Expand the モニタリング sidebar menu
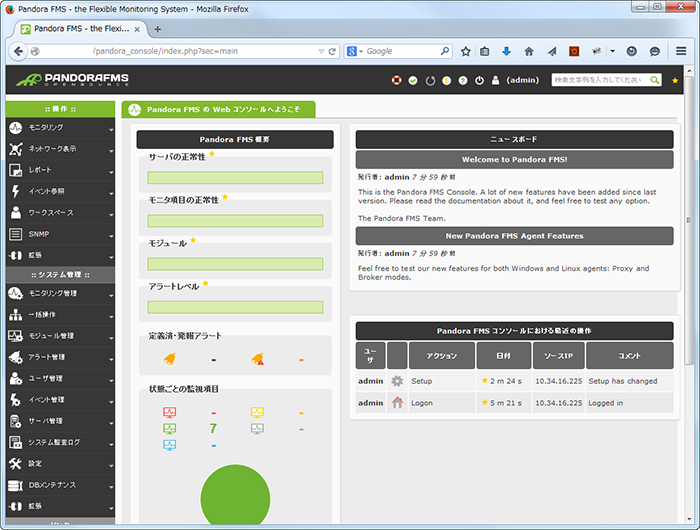This screenshot has height=530, width=700. [x=59, y=128]
